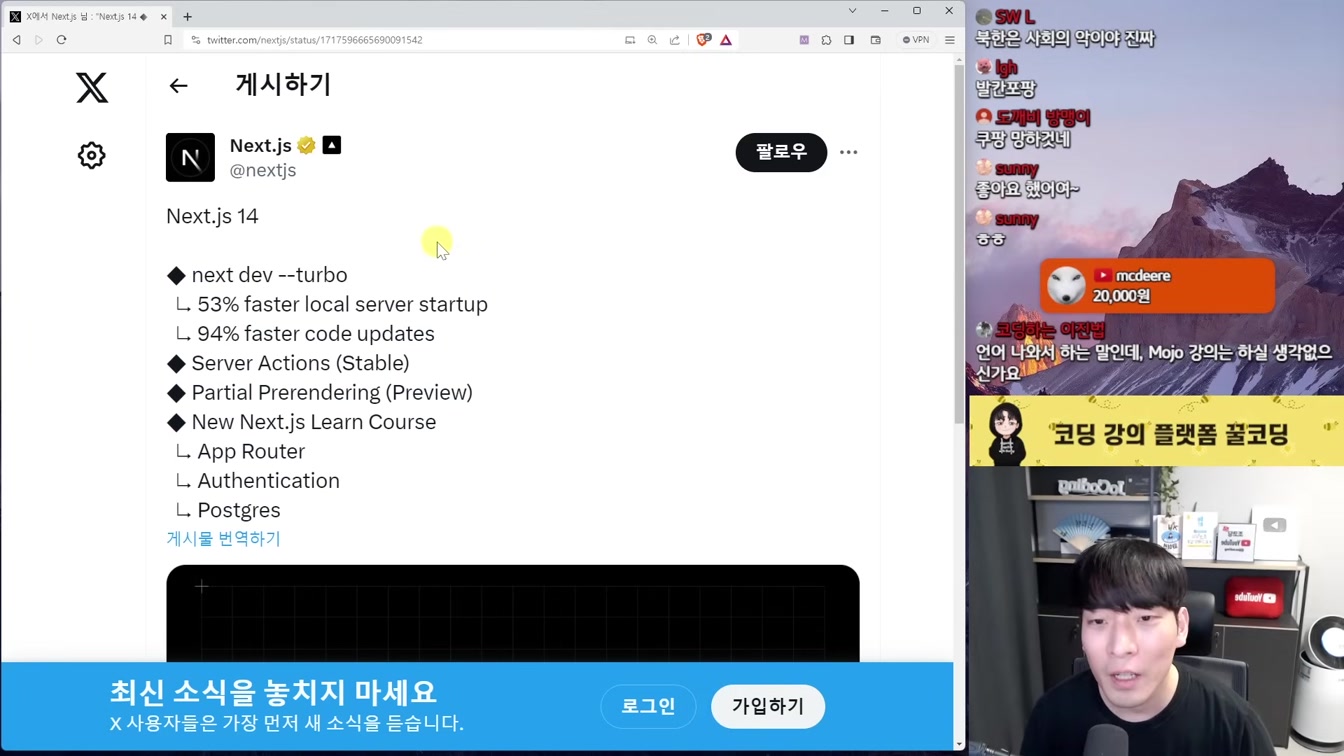This screenshot has width=1344, height=756.
Task: Click the gold verified badge next to Next.js
Action: click(306, 145)
